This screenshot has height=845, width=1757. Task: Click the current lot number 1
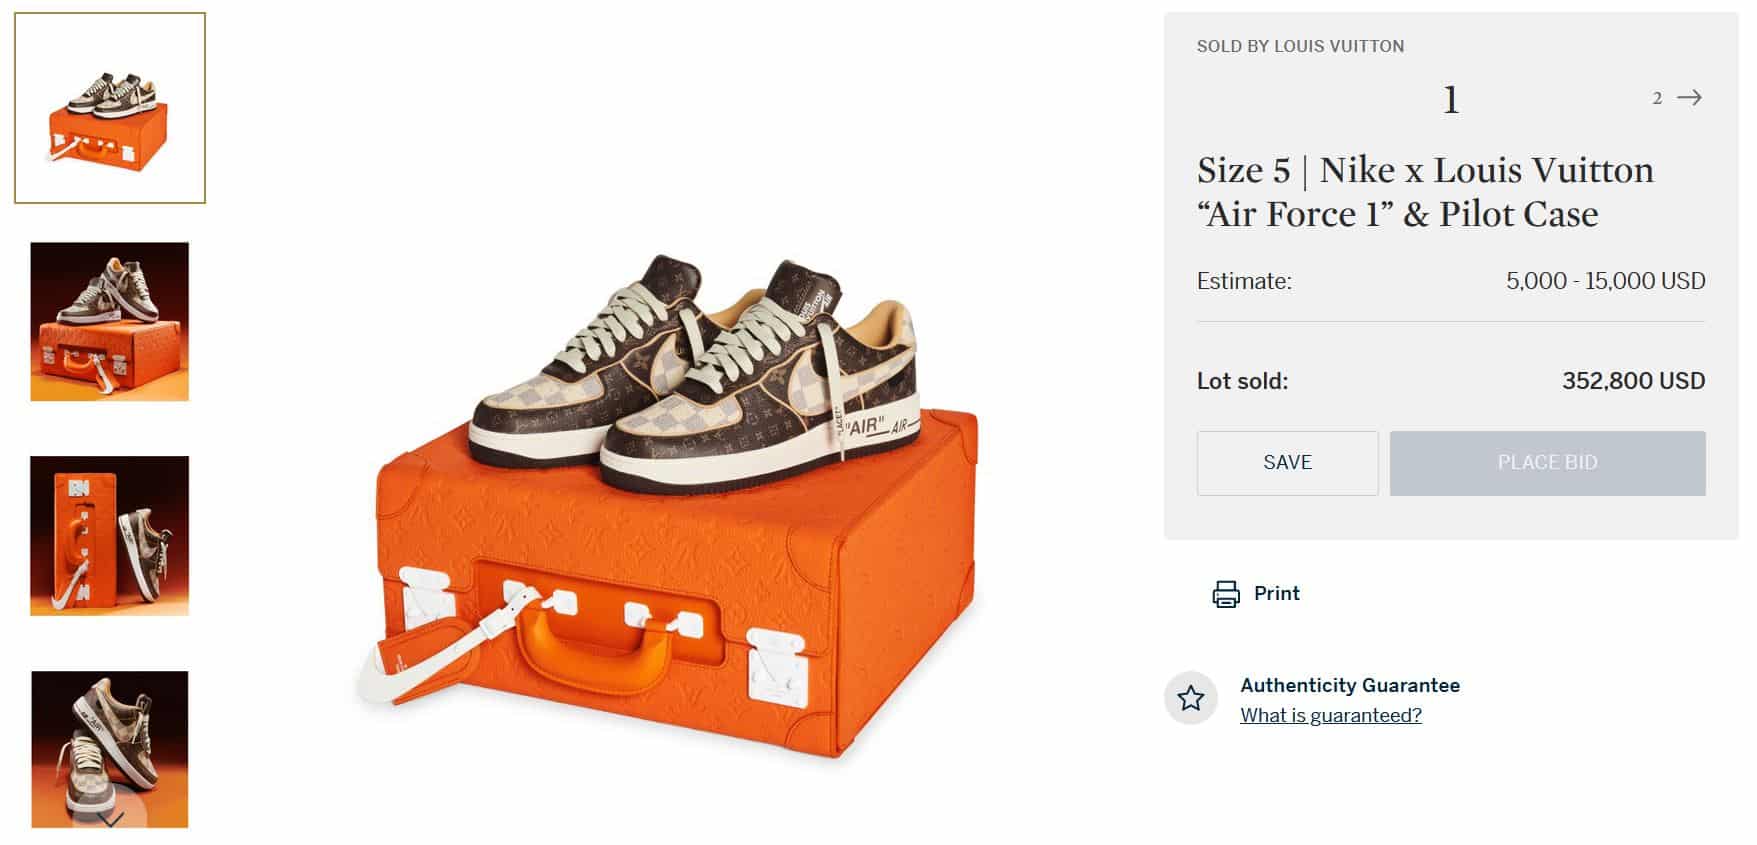[x=1451, y=100]
